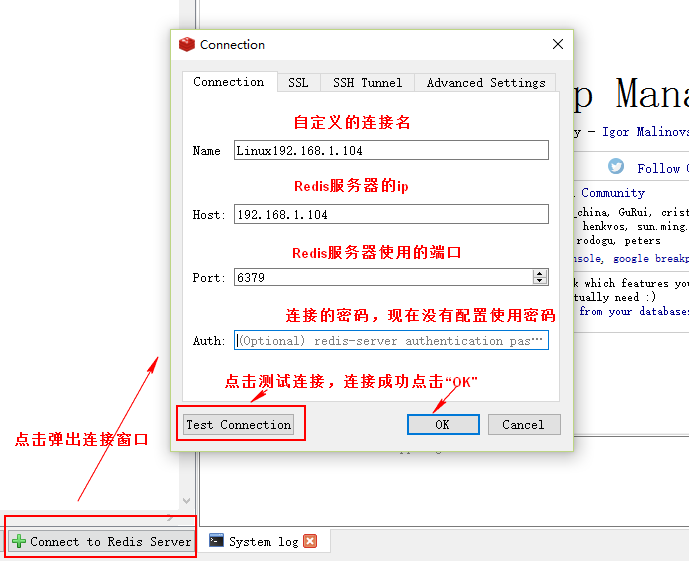Close the System log tab
This screenshot has height=561, width=689.
coord(310,541)
